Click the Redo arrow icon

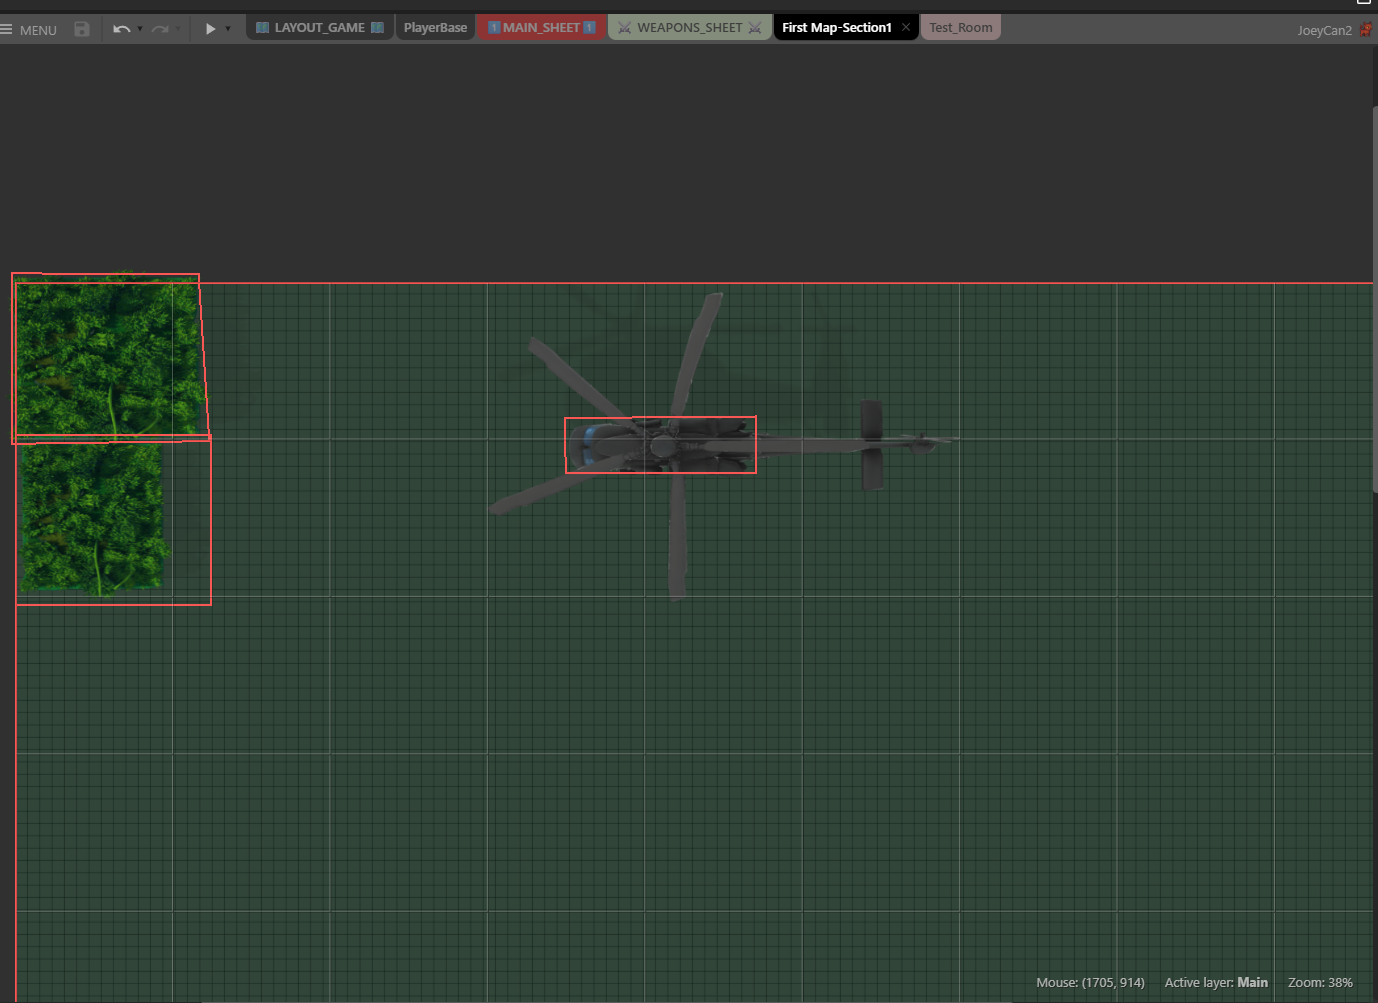pyautogui.click(x=160, y=29)
